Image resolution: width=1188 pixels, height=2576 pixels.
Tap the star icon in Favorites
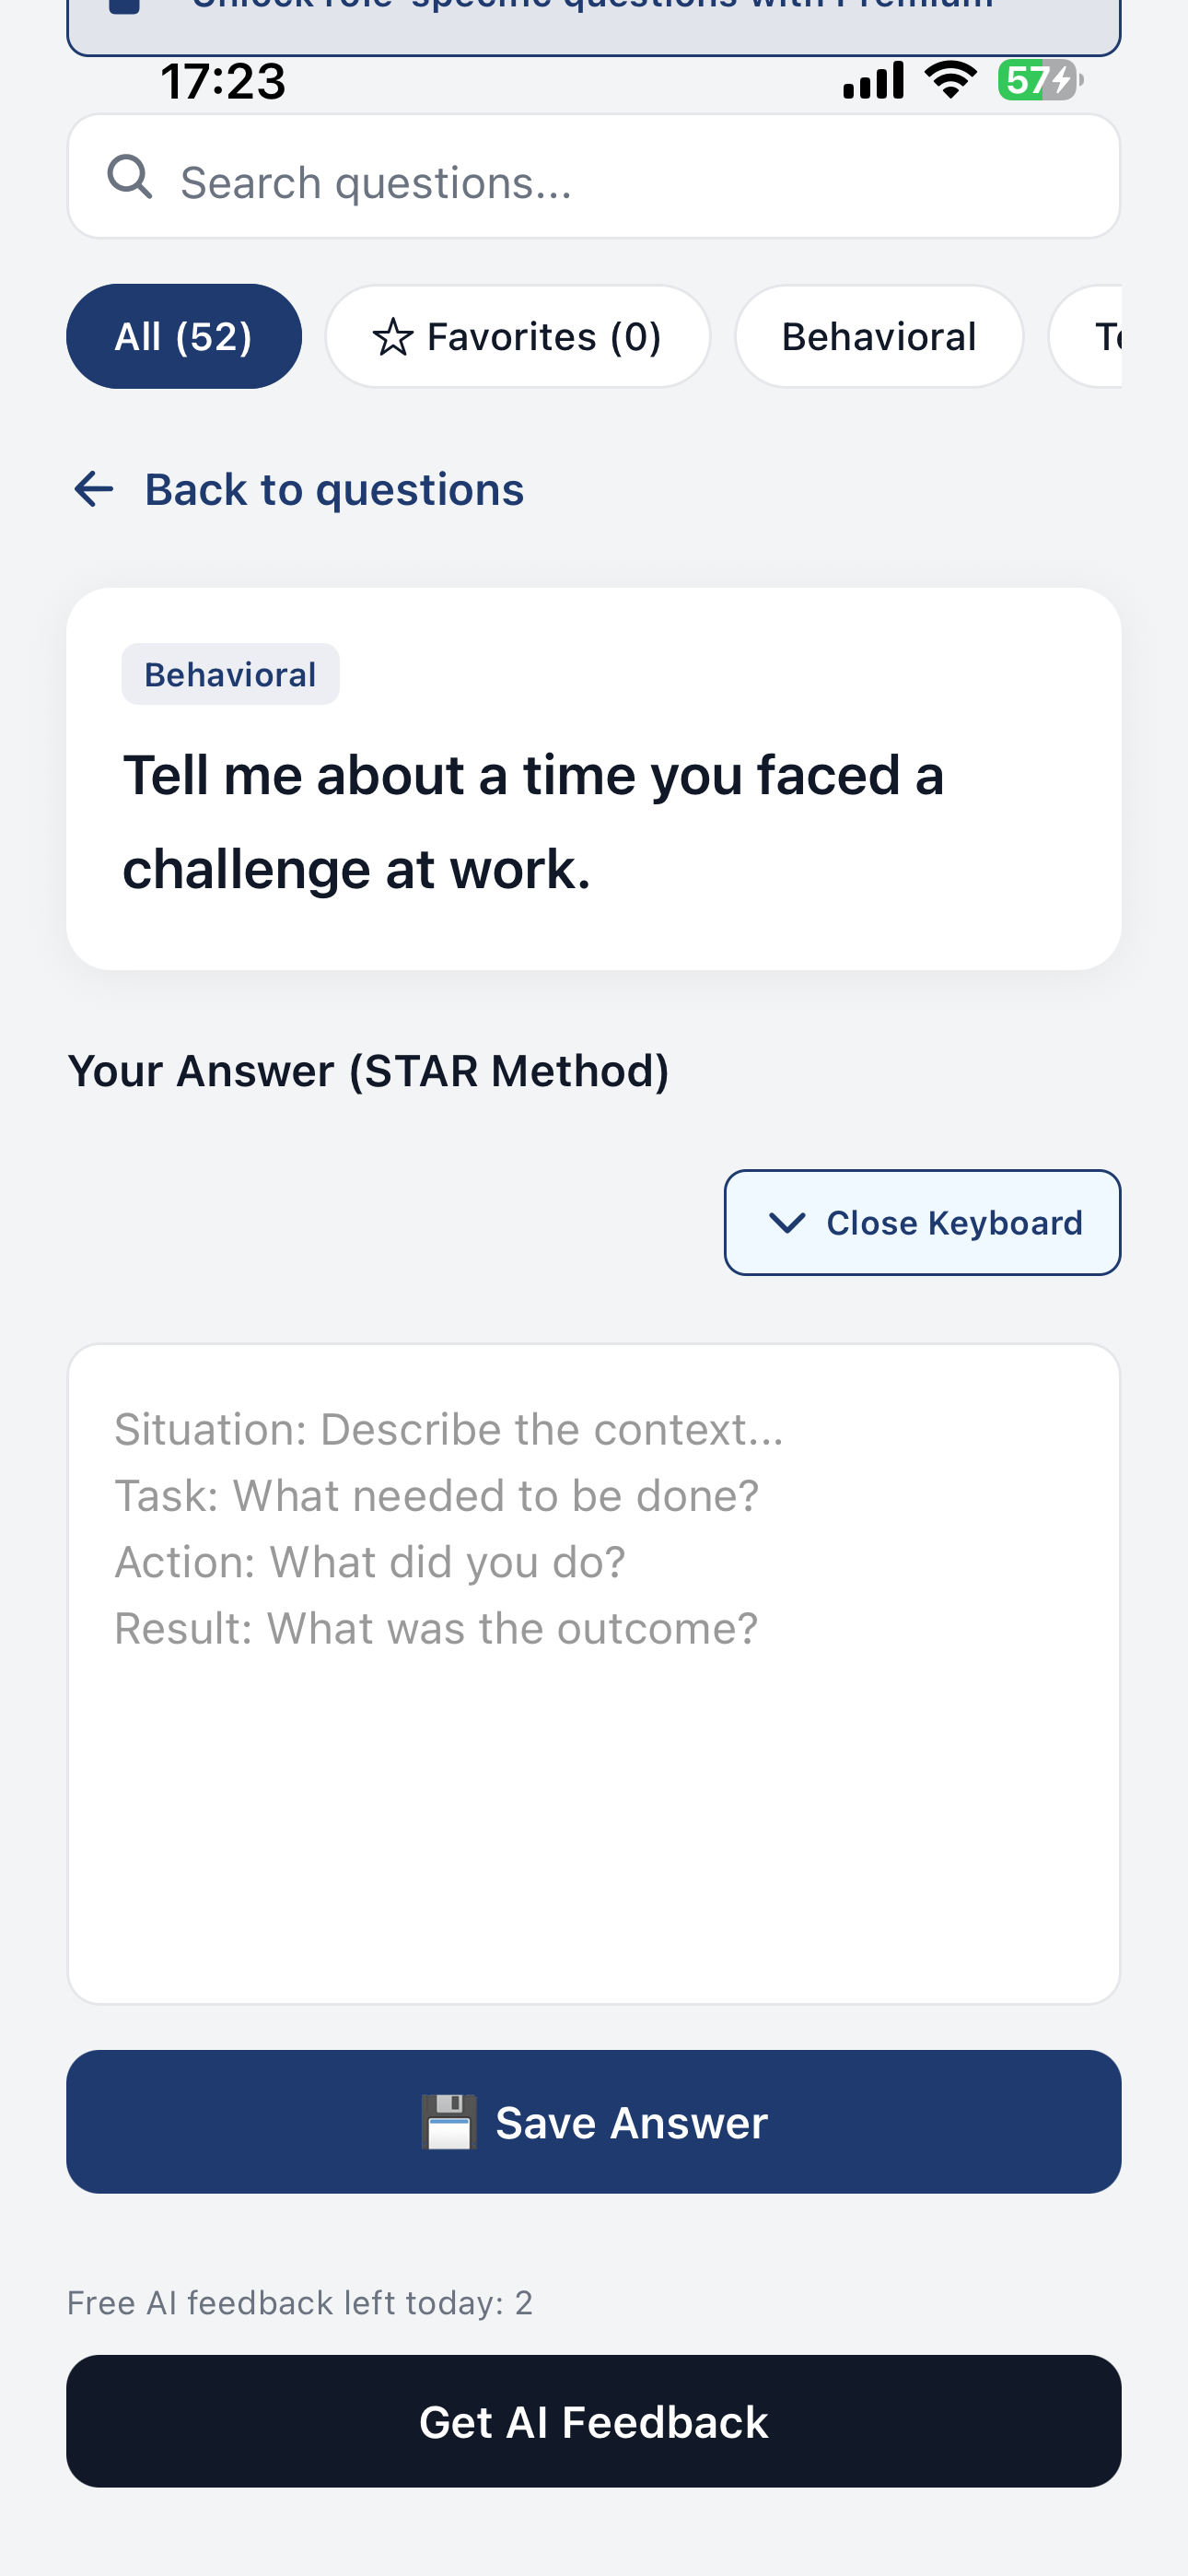[x=392, y=337]
